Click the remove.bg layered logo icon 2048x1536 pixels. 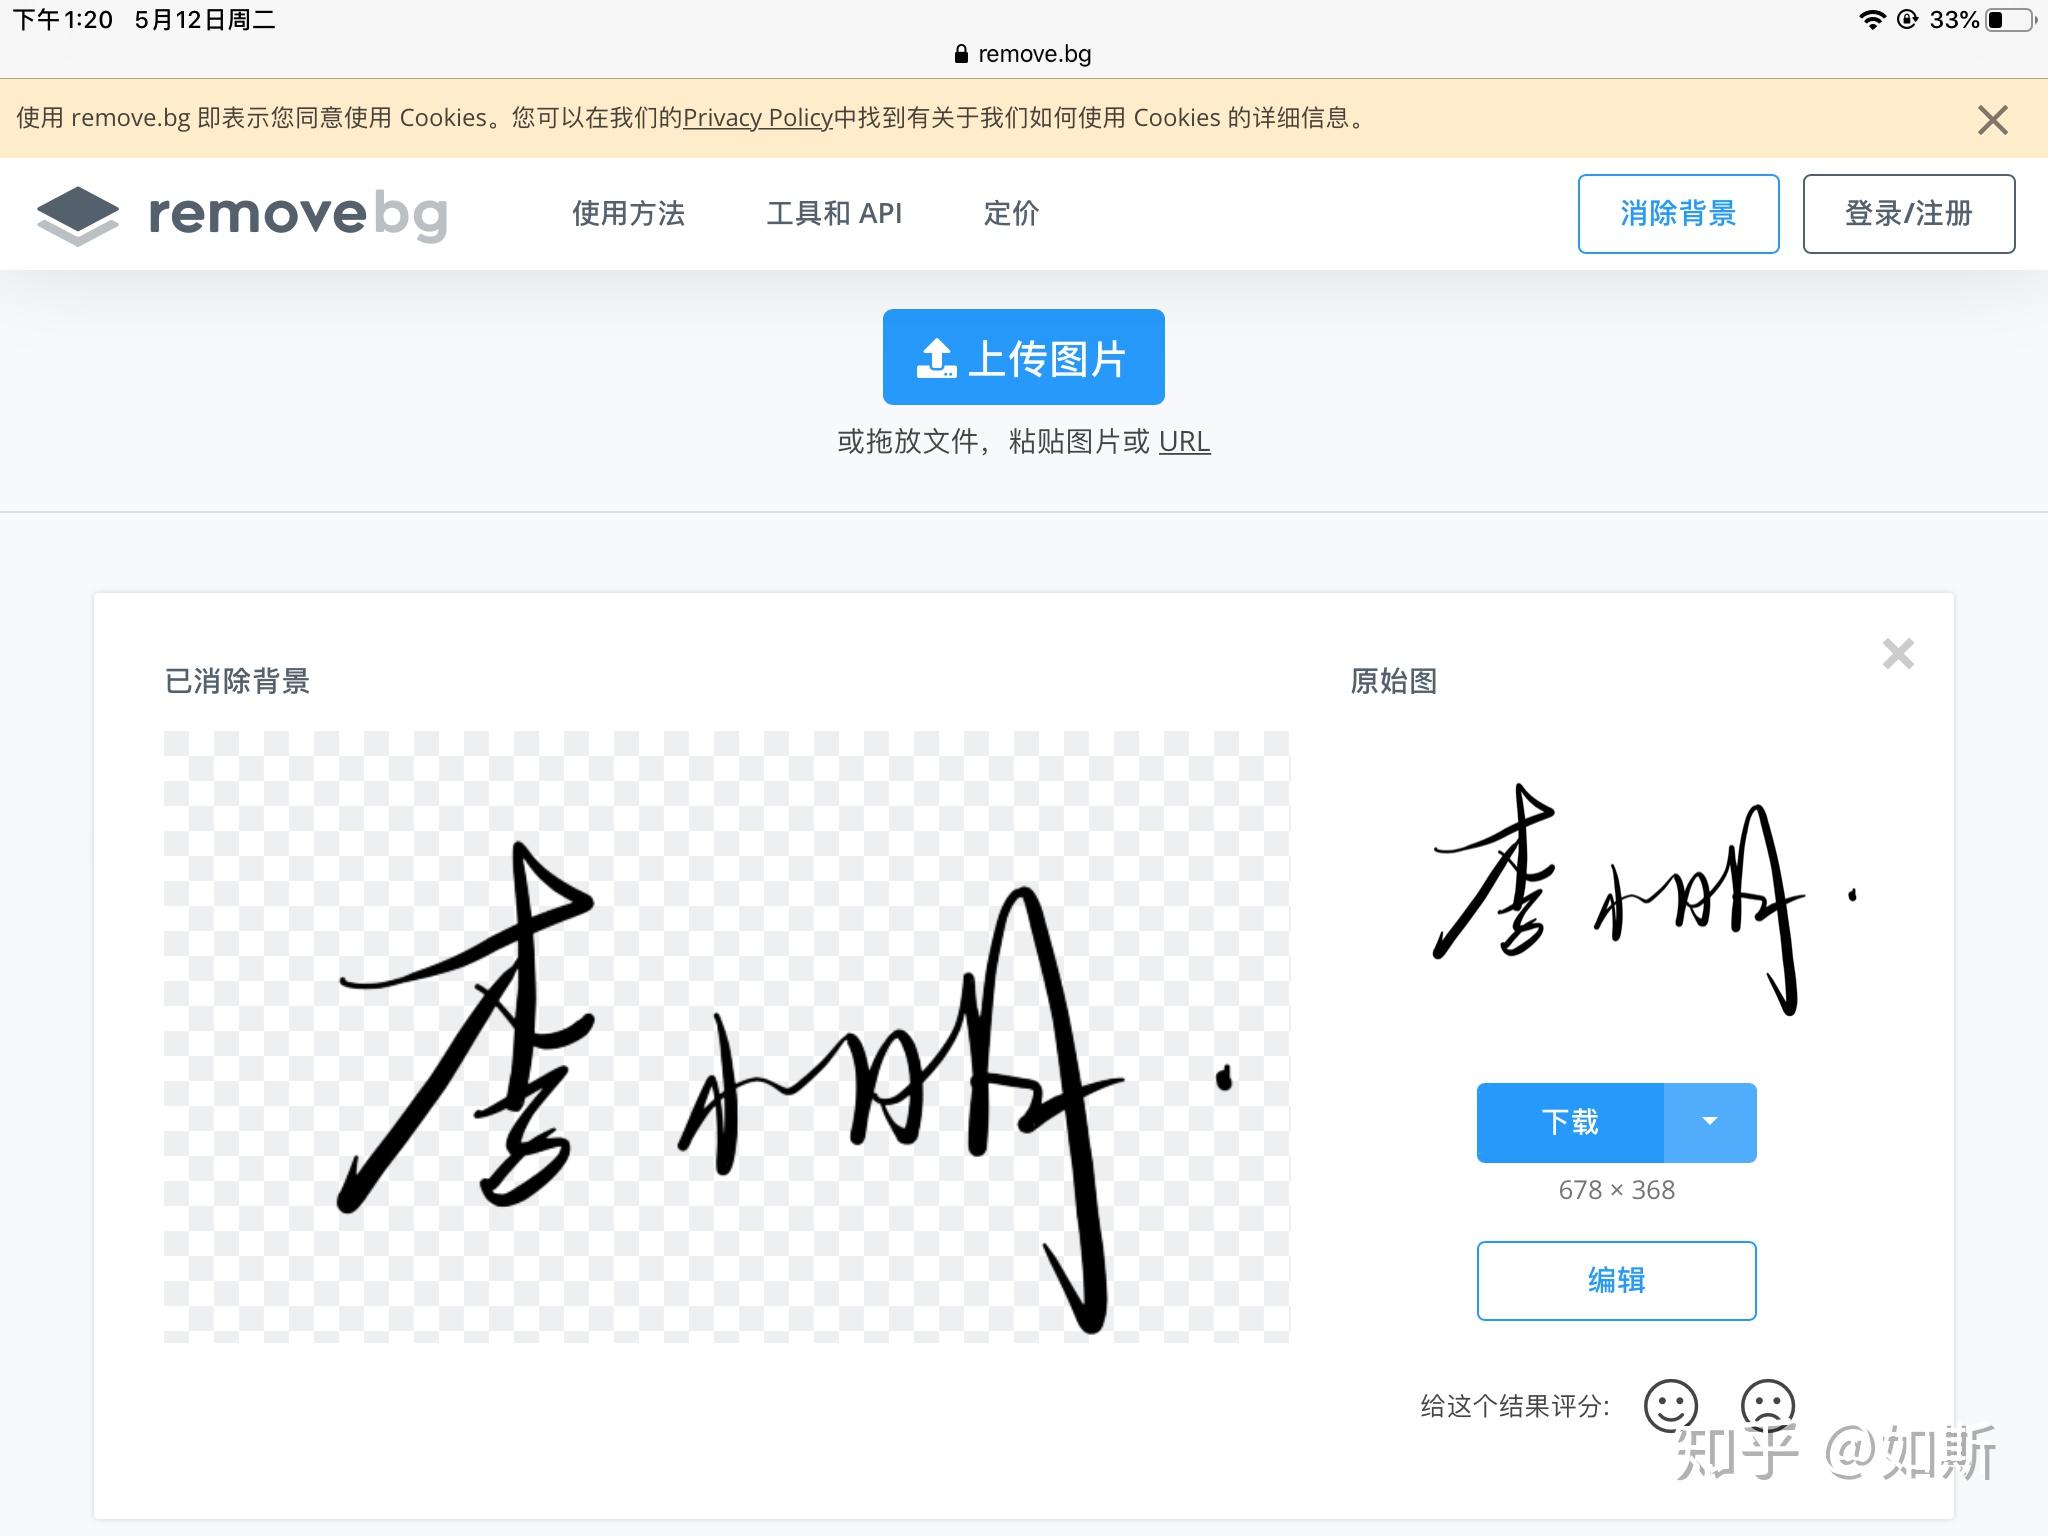point(78,214)
